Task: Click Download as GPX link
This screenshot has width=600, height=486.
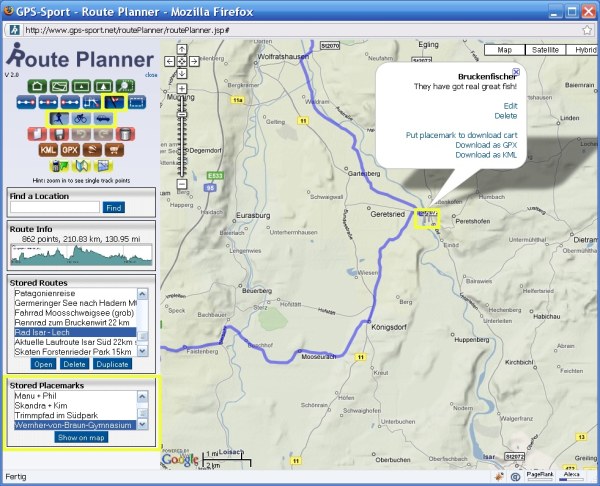Action: point(486,145)
